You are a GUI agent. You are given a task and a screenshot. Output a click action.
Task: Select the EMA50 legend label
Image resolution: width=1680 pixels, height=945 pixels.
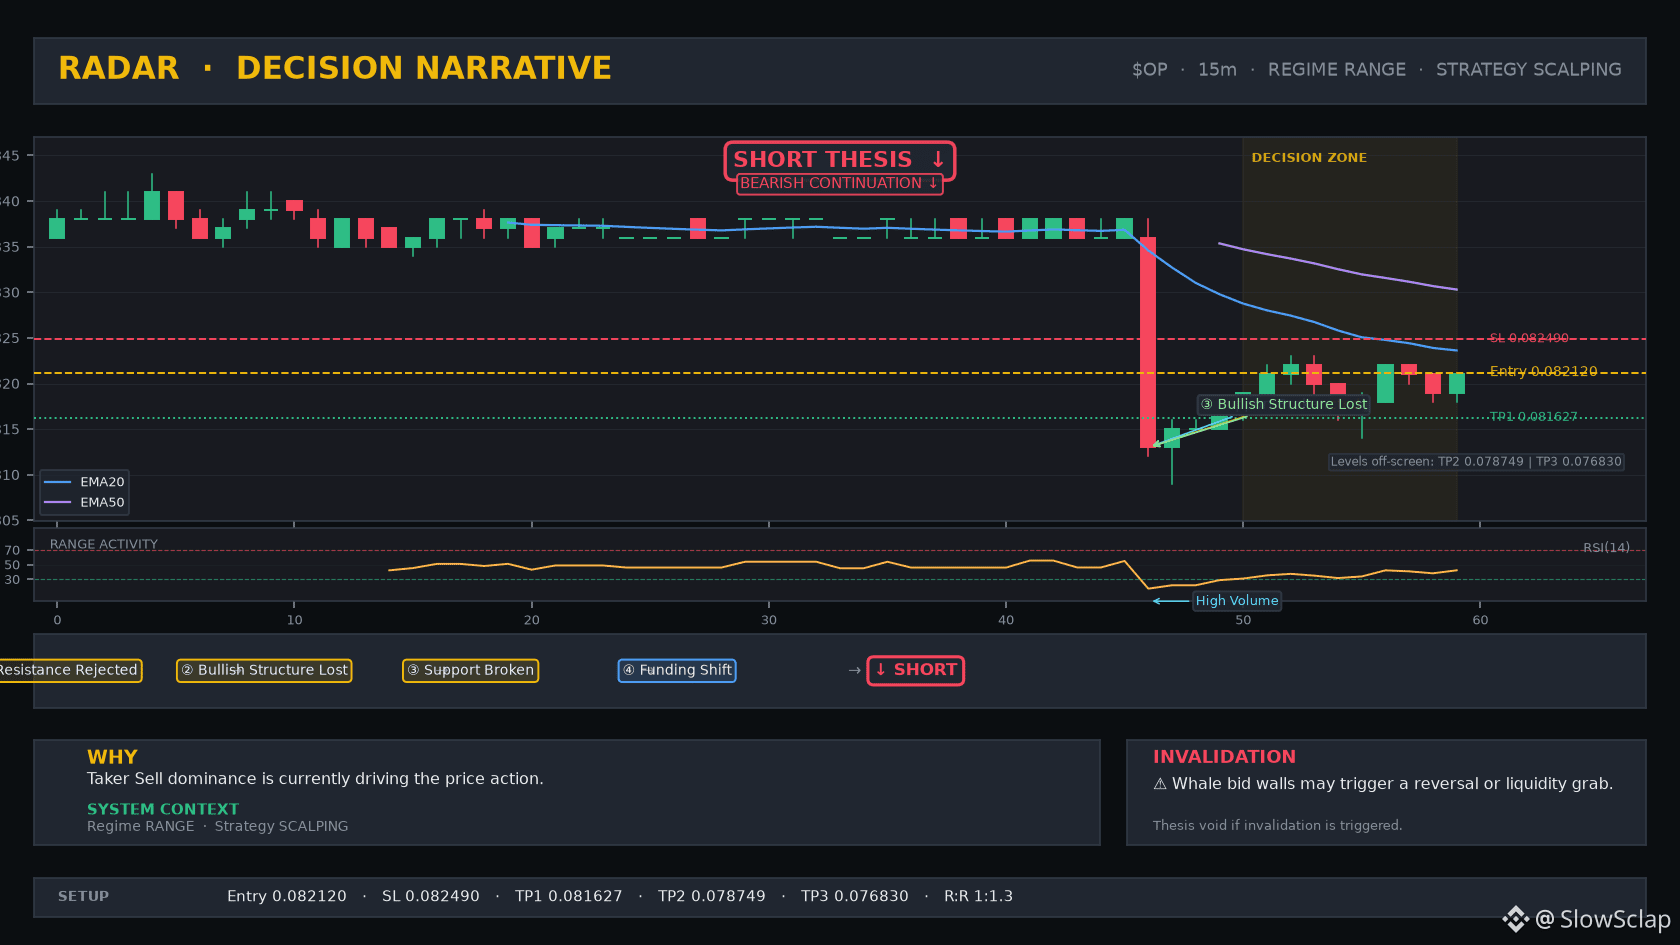(x=102, y=502)
